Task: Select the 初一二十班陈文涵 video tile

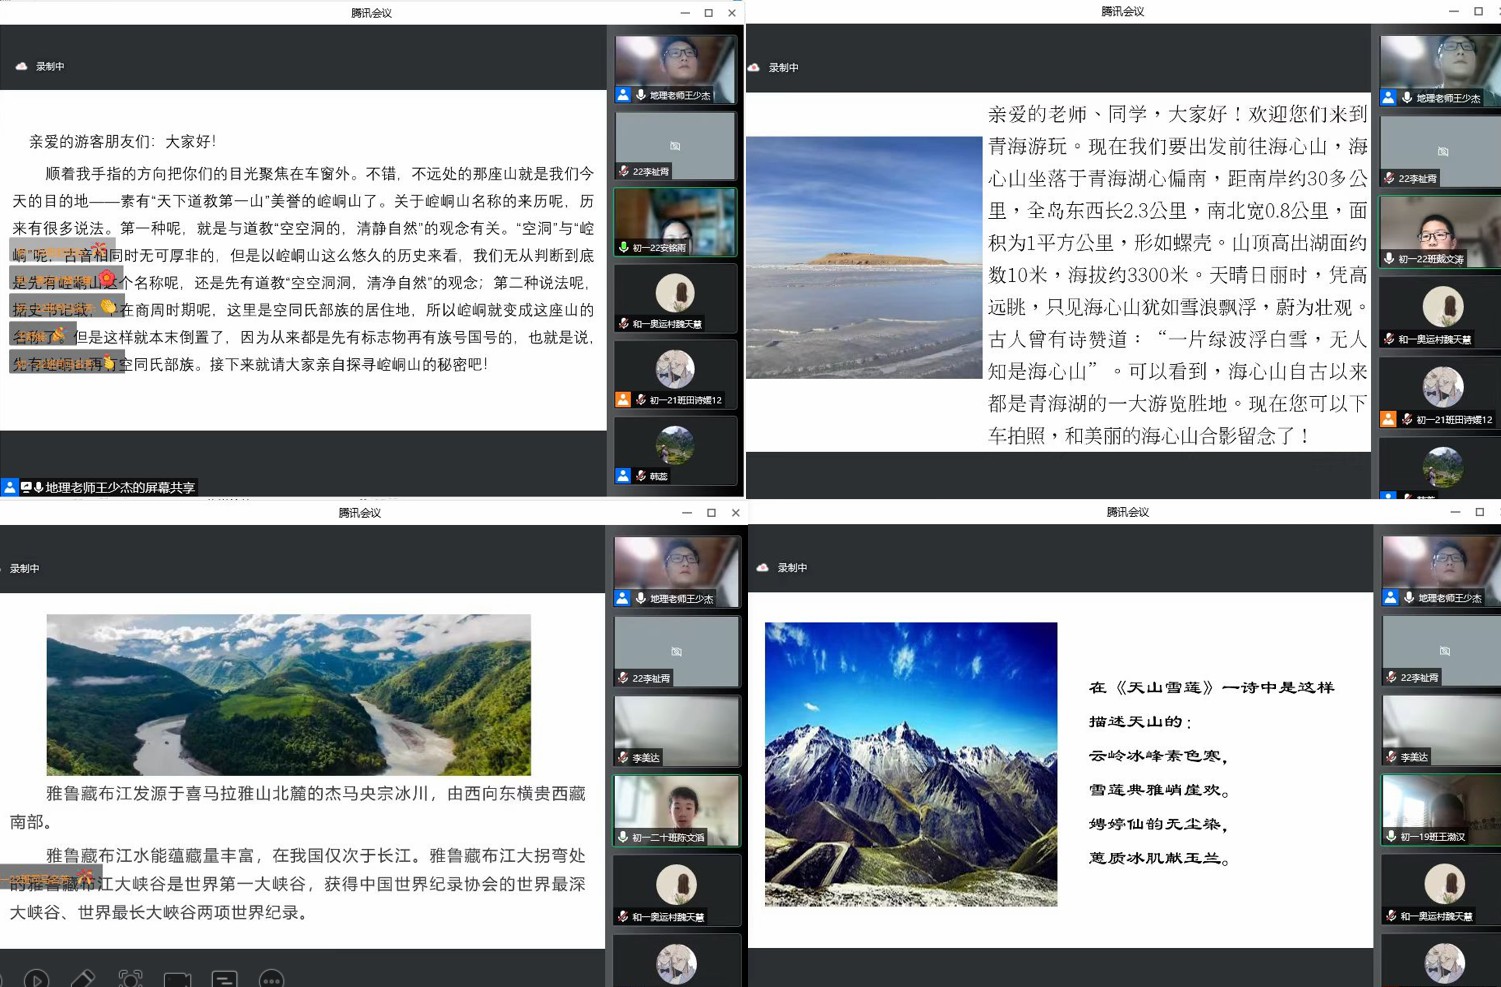Action: (x=677, y=810)
